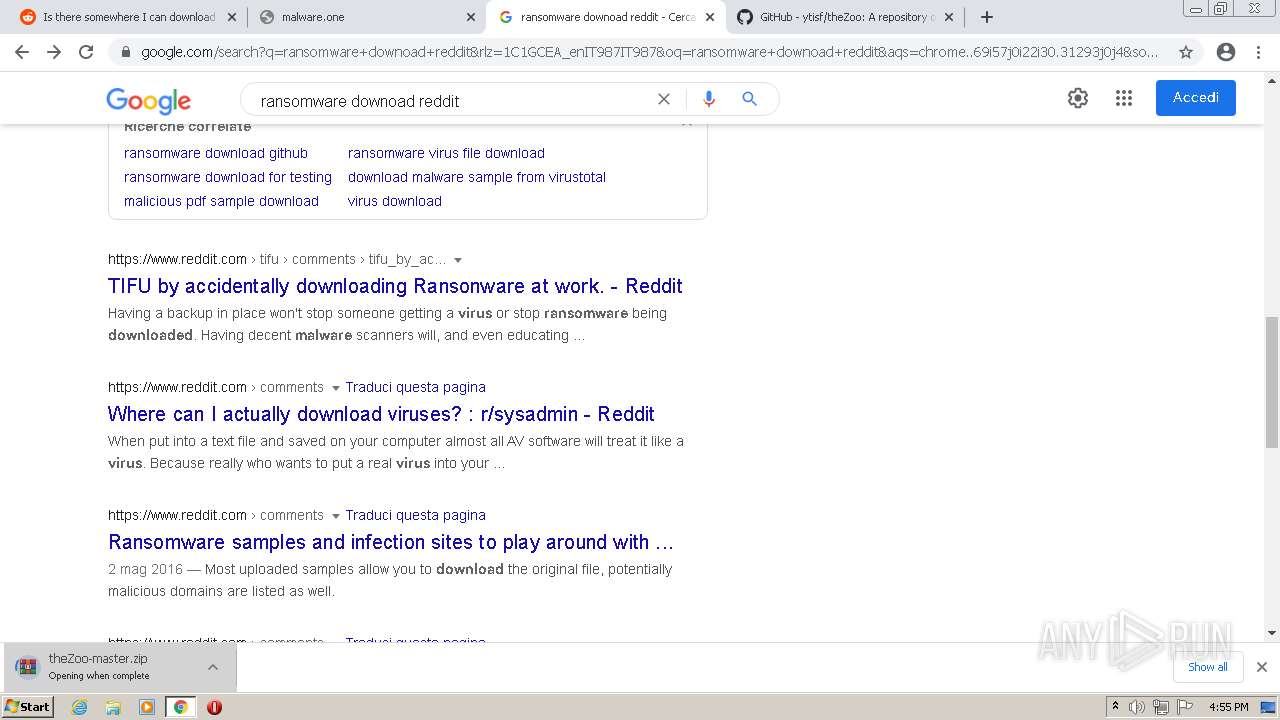
Task: Open the network tray icon
Action: click(1160, 707)
